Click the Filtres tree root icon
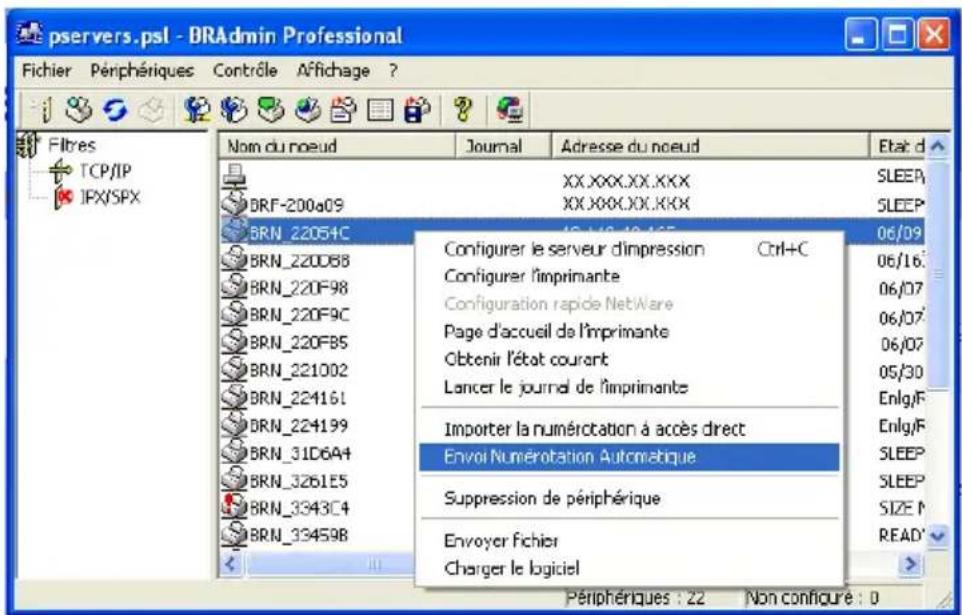 click(27, 145)
